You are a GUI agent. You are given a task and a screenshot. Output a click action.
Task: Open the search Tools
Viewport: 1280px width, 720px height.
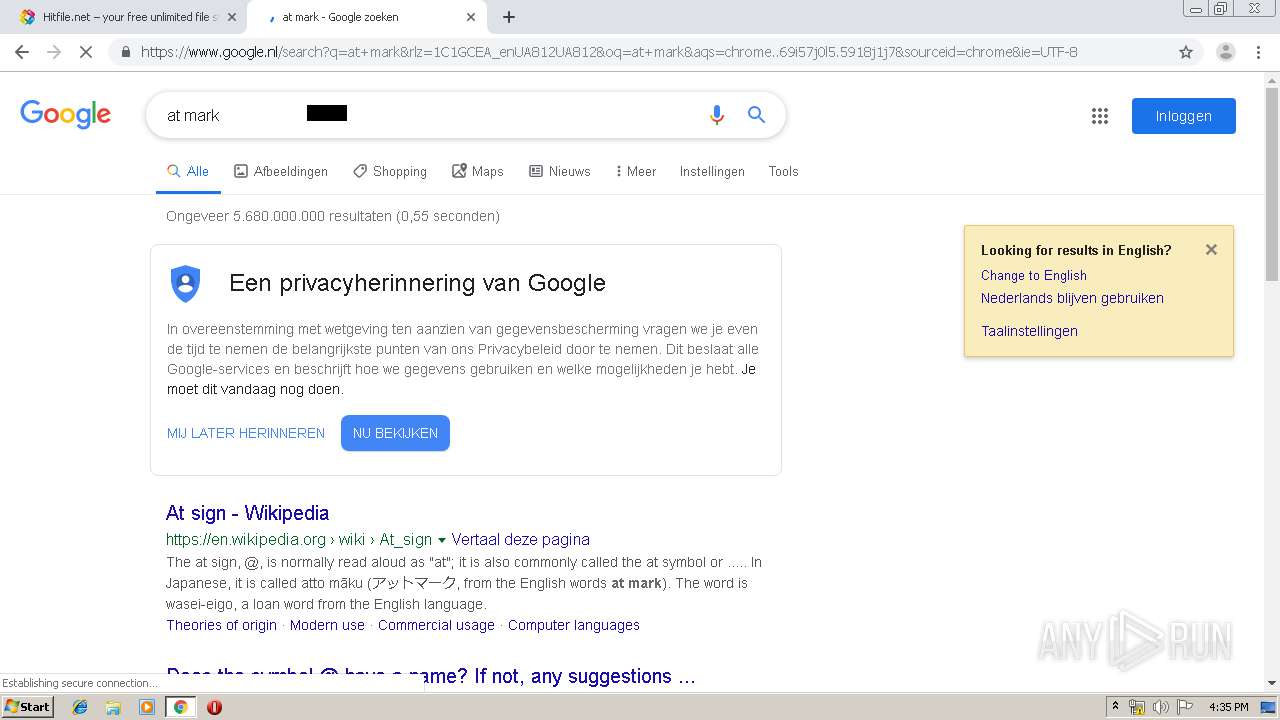pyautogui.click(x=783, y=171)
